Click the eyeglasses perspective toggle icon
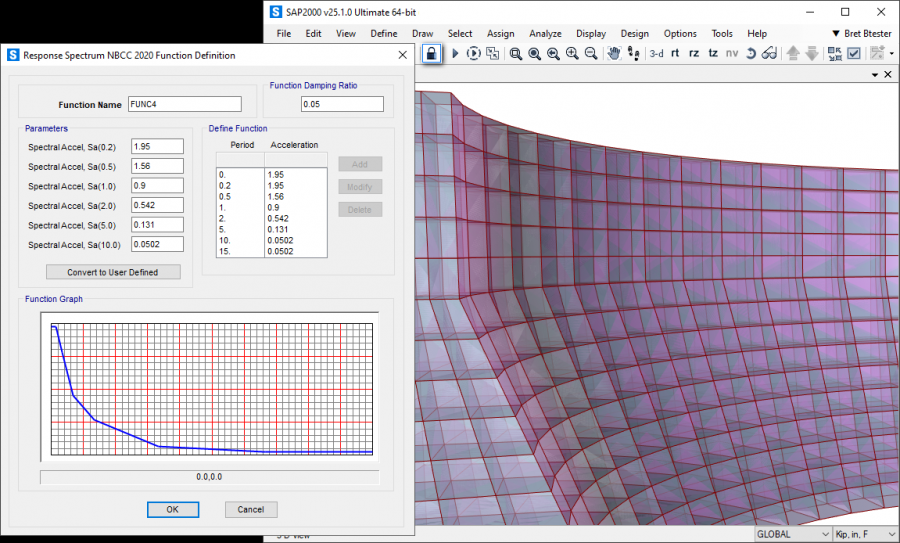 pos(769,53)
